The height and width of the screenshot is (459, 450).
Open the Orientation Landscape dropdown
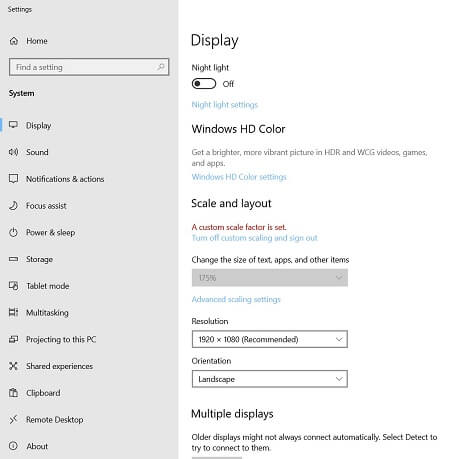click(270, 379)
